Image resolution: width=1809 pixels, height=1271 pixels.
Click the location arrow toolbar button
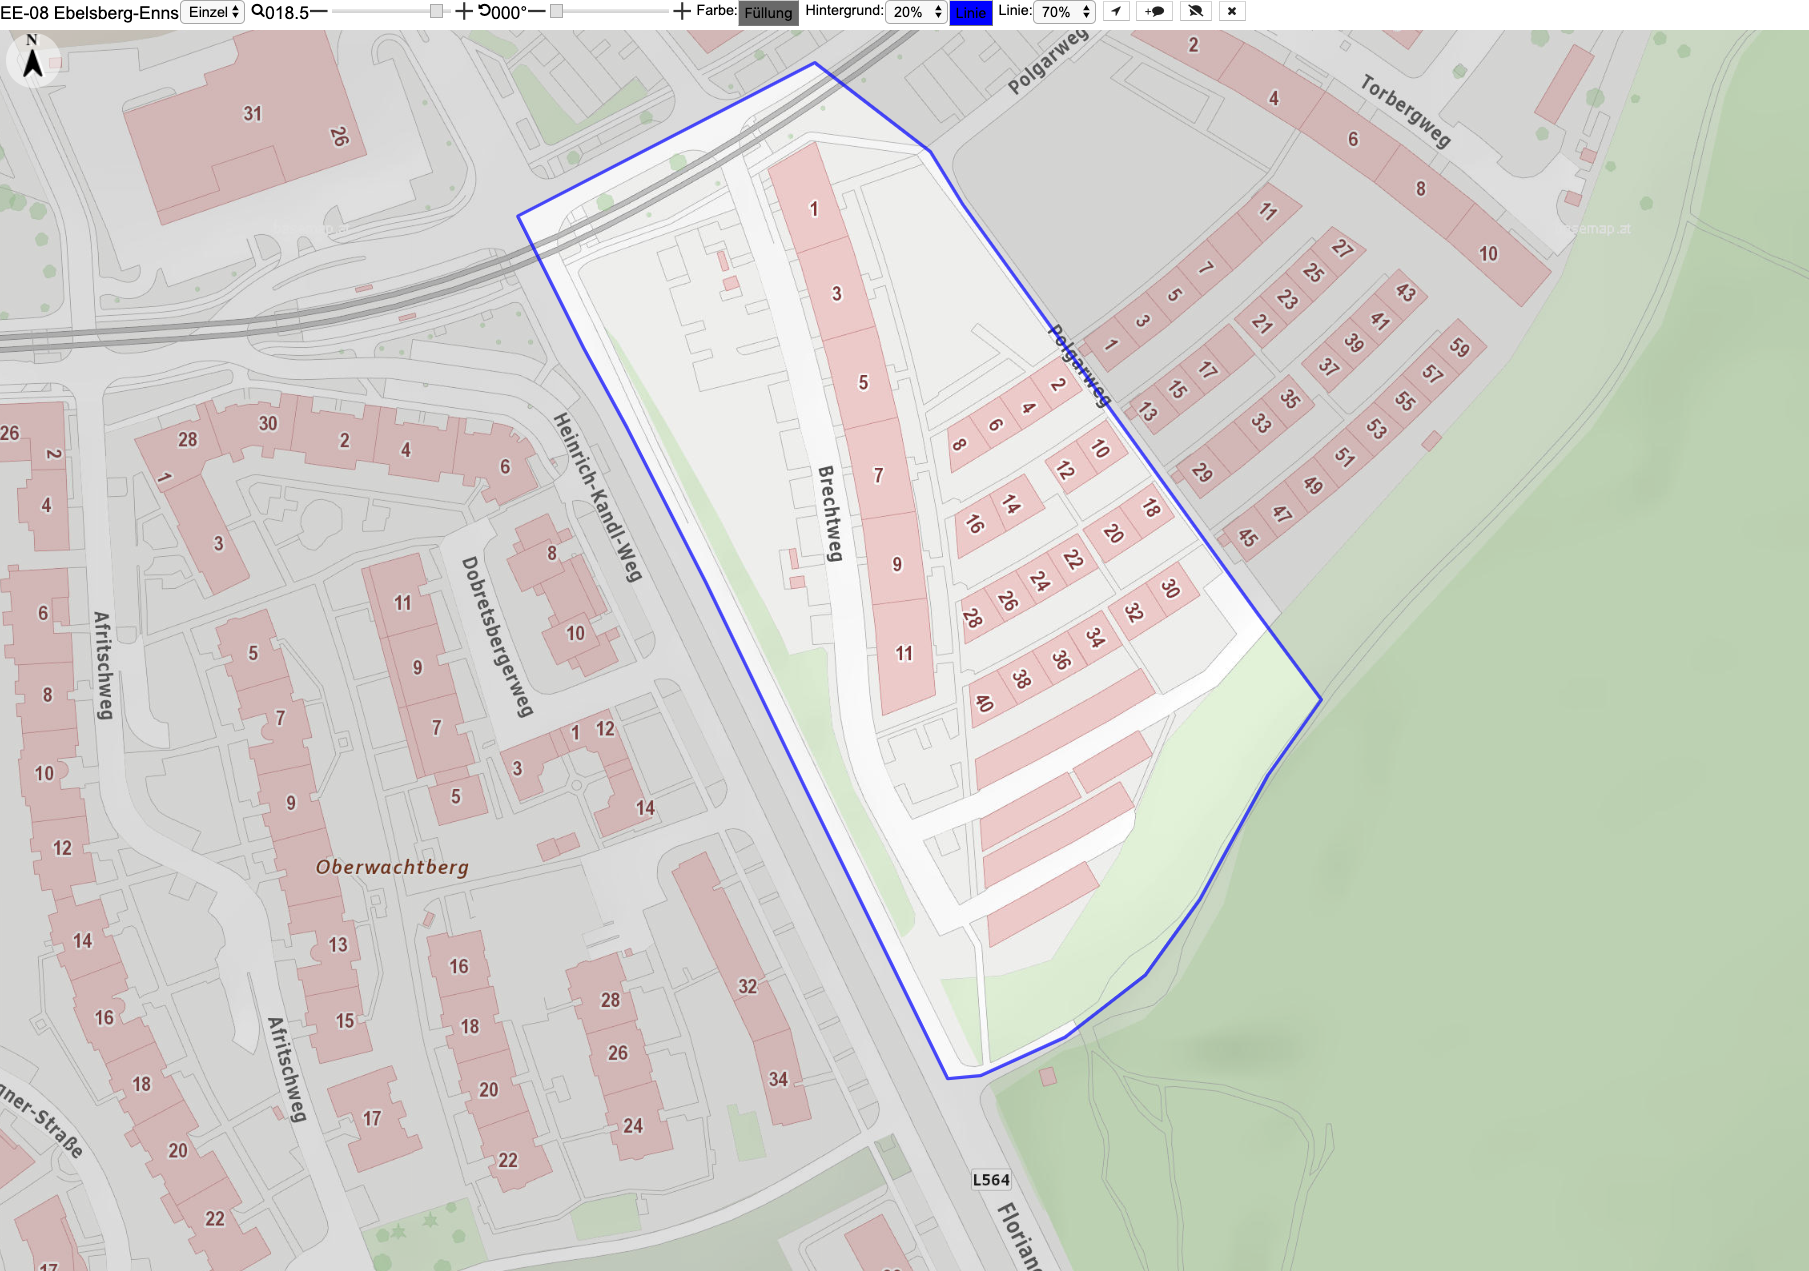(x=1116, y=11)
